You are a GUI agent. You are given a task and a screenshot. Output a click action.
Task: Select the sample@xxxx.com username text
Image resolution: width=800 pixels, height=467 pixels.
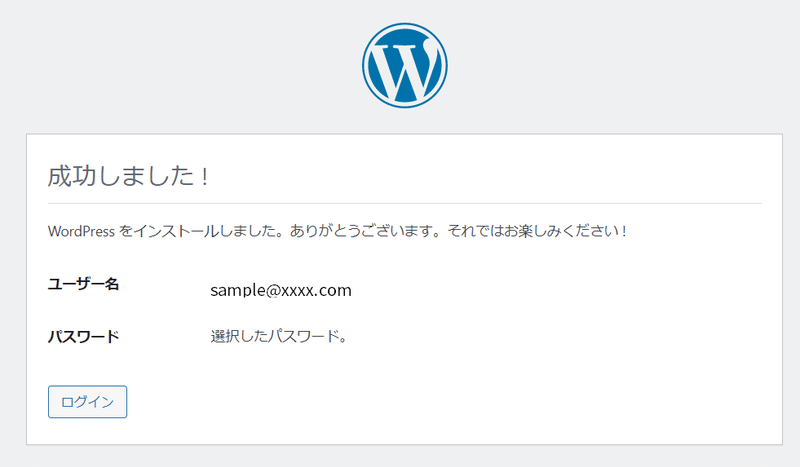click(x=281, y=290)
